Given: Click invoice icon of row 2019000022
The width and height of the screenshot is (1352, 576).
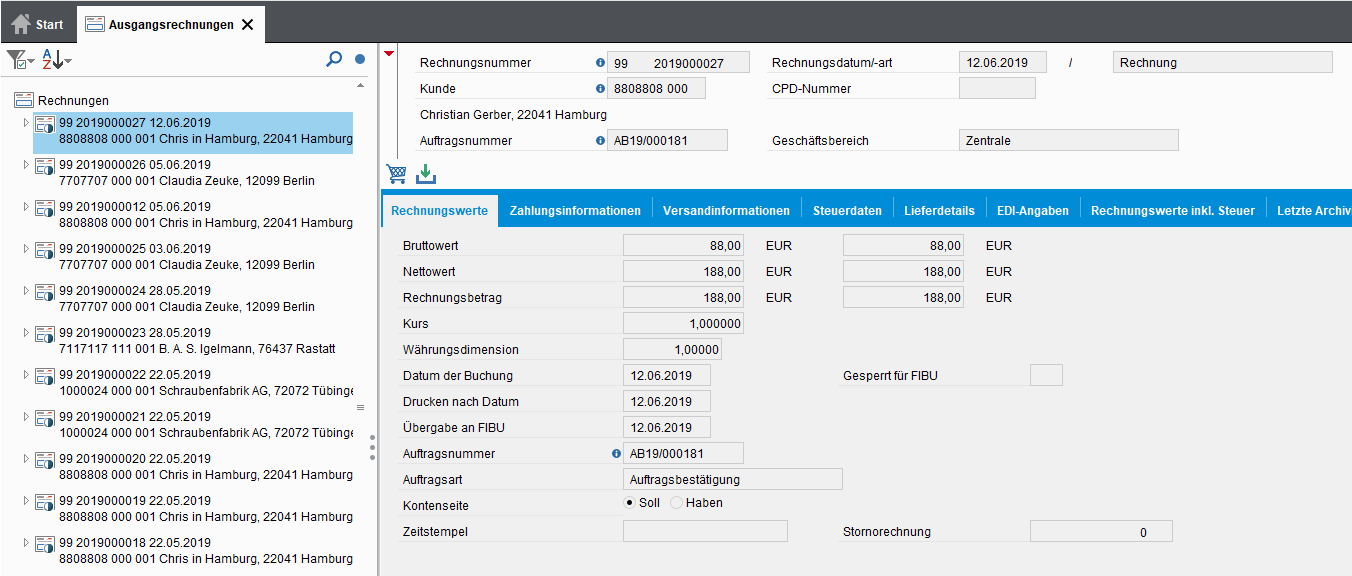Looking at the screenshot, I should pyautogui.click(x=45, y=376).
